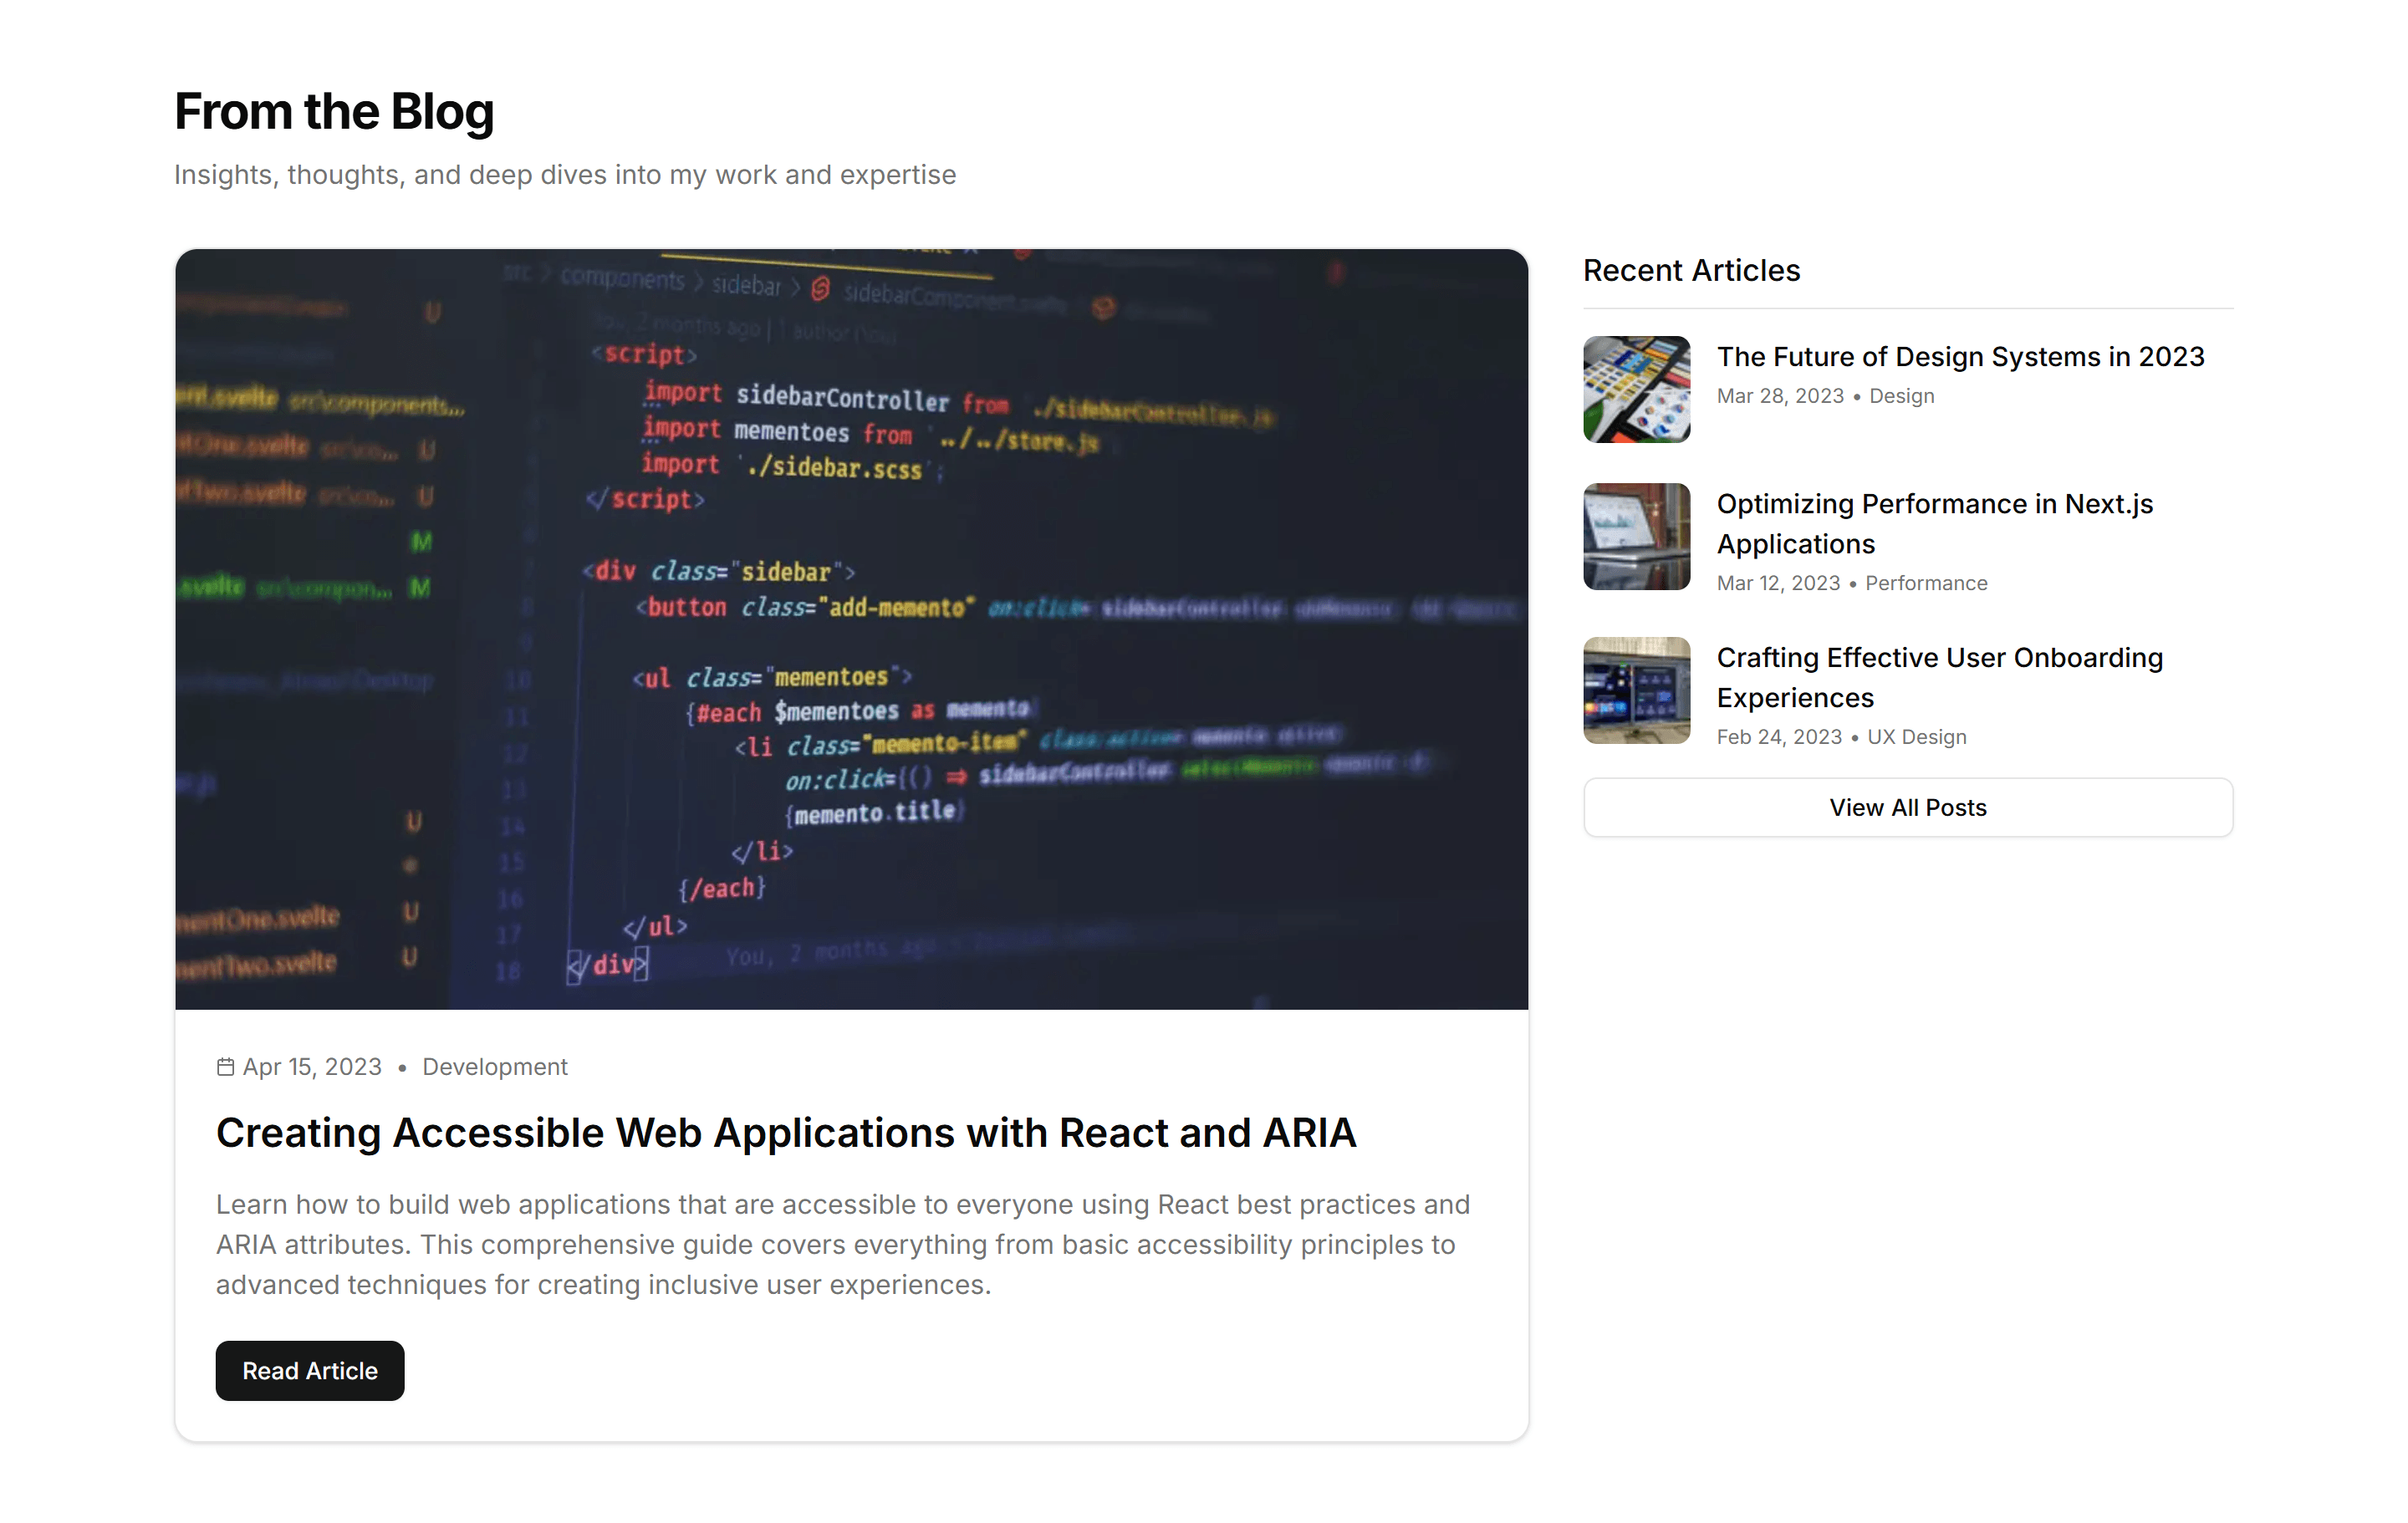2408x1523 pixels.
Task: Open the Next.js performance article thumbnail
Action: (x=1636, y=537)
